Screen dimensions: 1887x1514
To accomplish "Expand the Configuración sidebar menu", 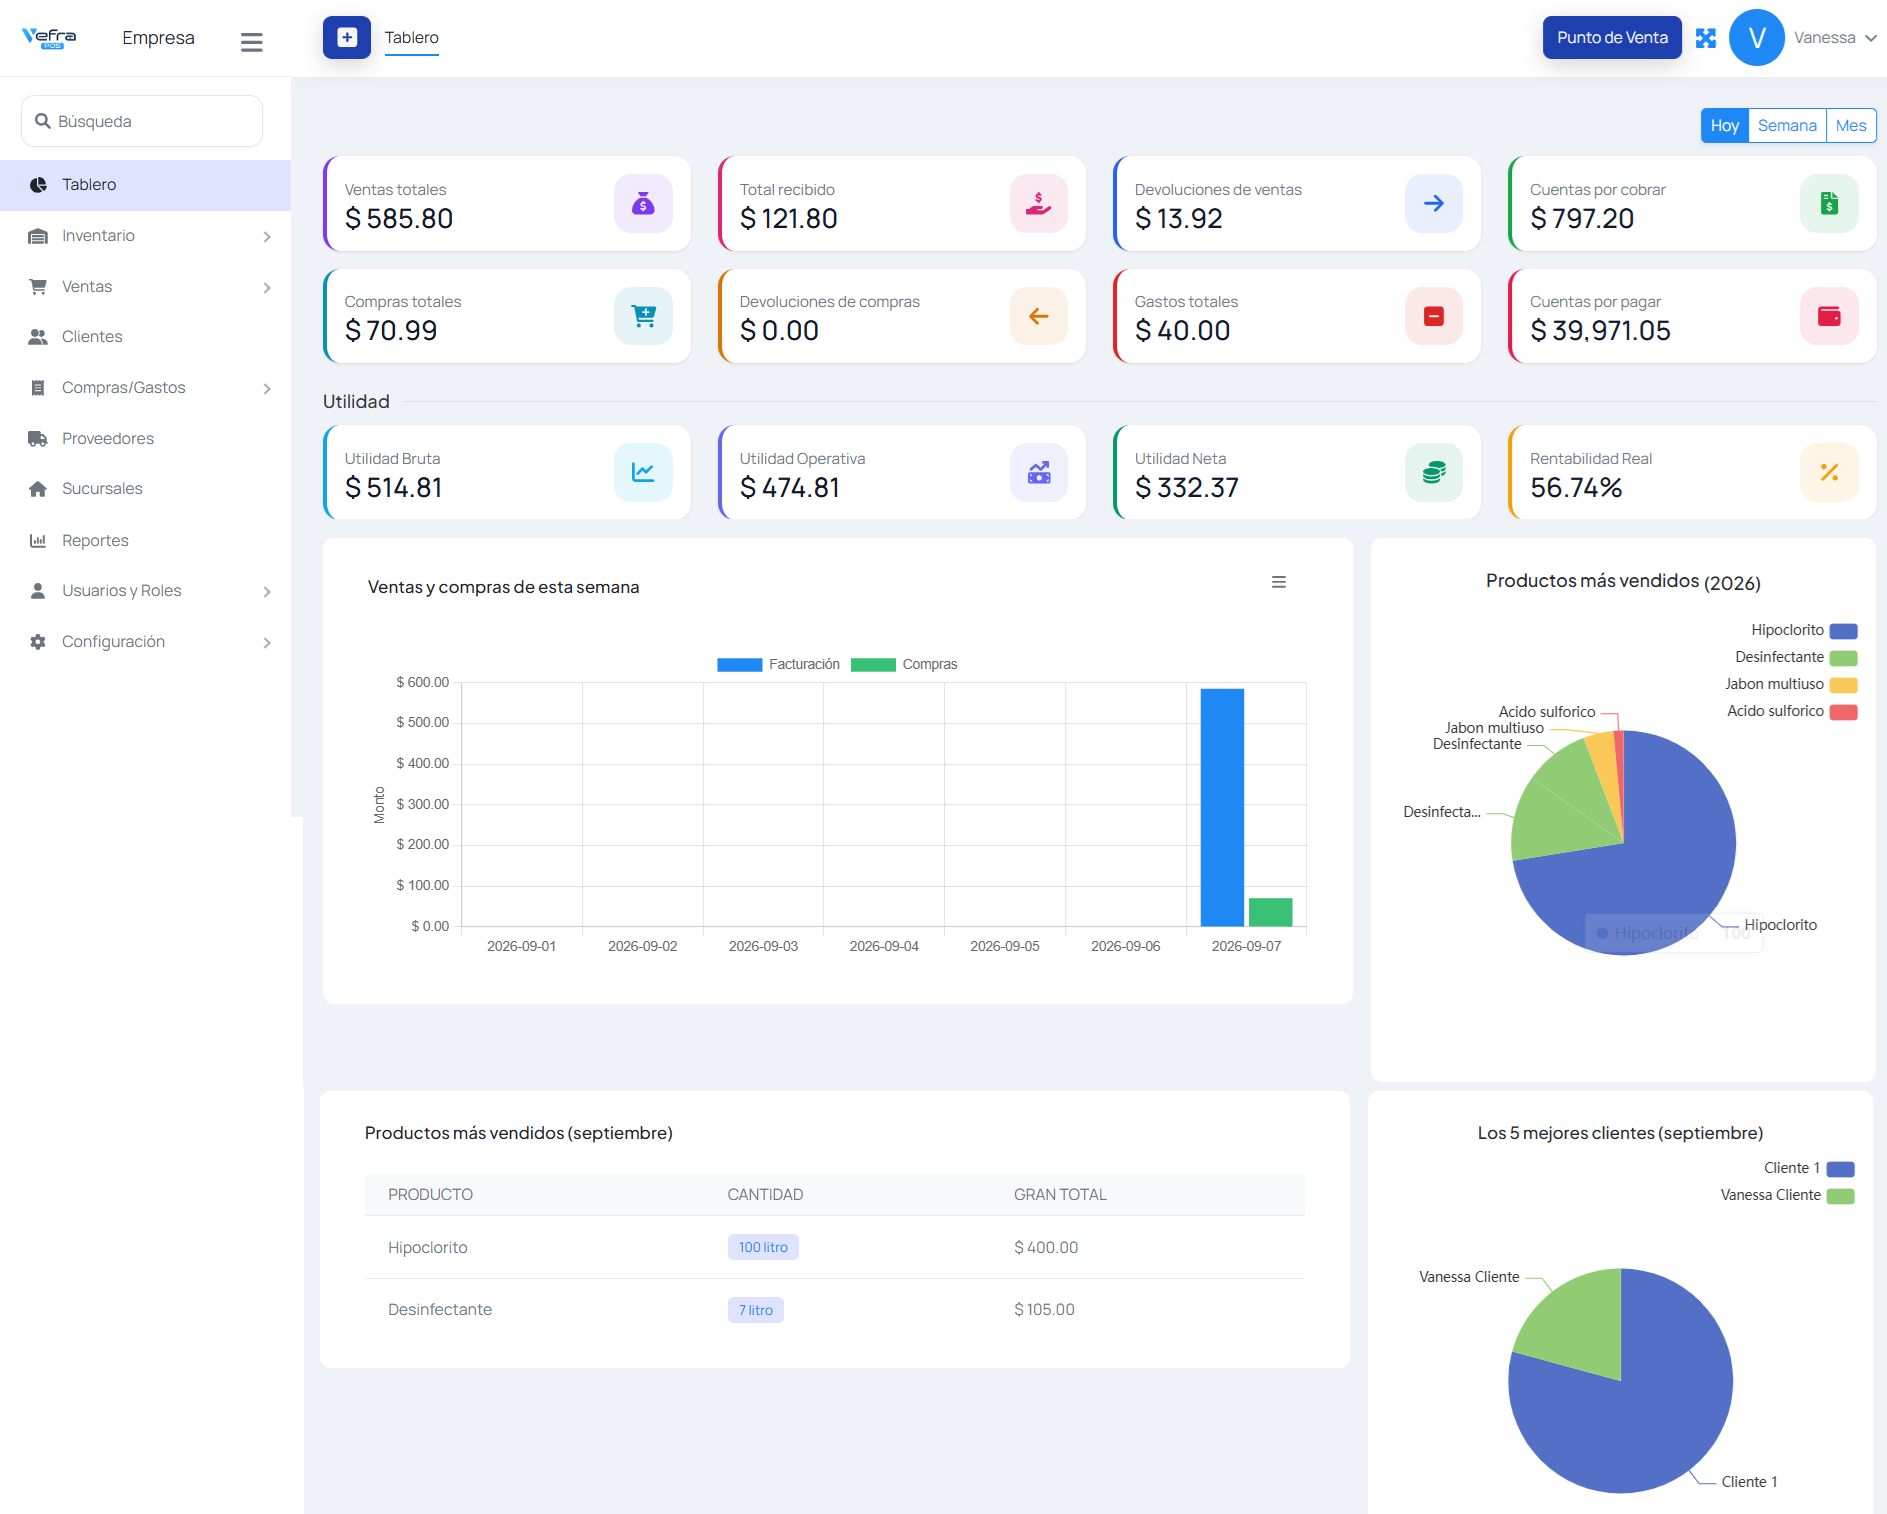I will pos(145,642).
